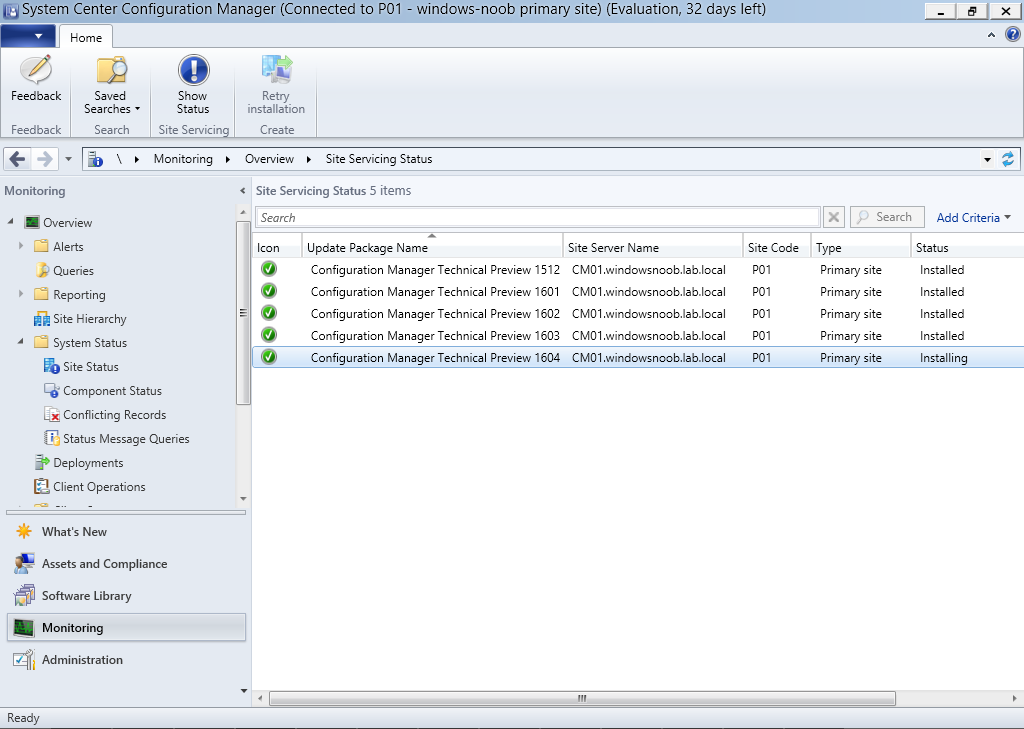
Task: Collapse the Monitoring navigation pane
Action: [242, 191]
